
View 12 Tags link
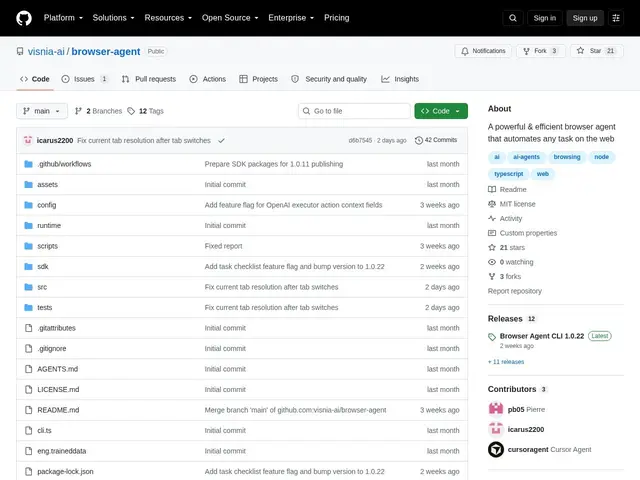(x=145, y=111)
